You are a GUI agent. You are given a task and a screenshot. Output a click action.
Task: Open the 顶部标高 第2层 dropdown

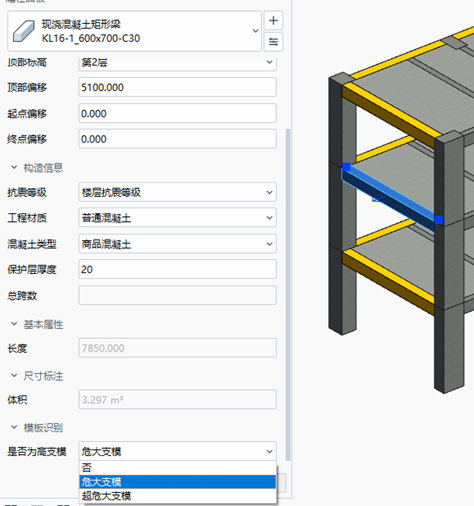[x=177, y=63]
